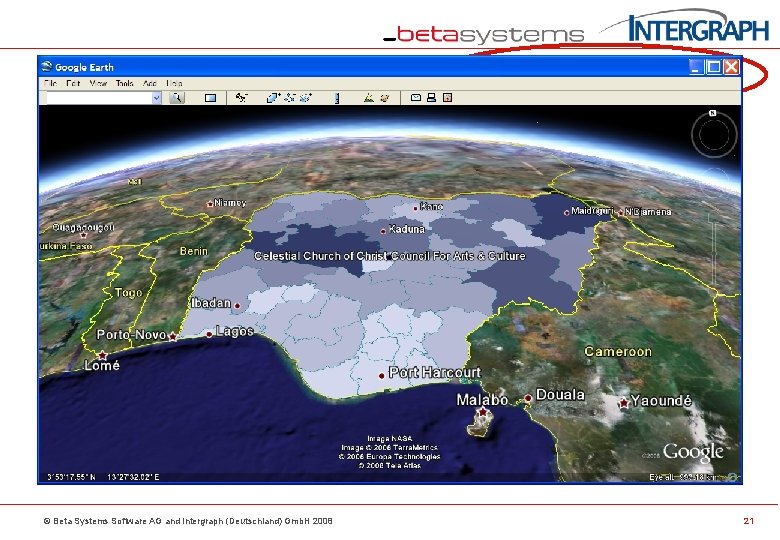The height and width of the screenshot is (540, 780).
Task: Click the Douala placemark dot
Action: 528,398
